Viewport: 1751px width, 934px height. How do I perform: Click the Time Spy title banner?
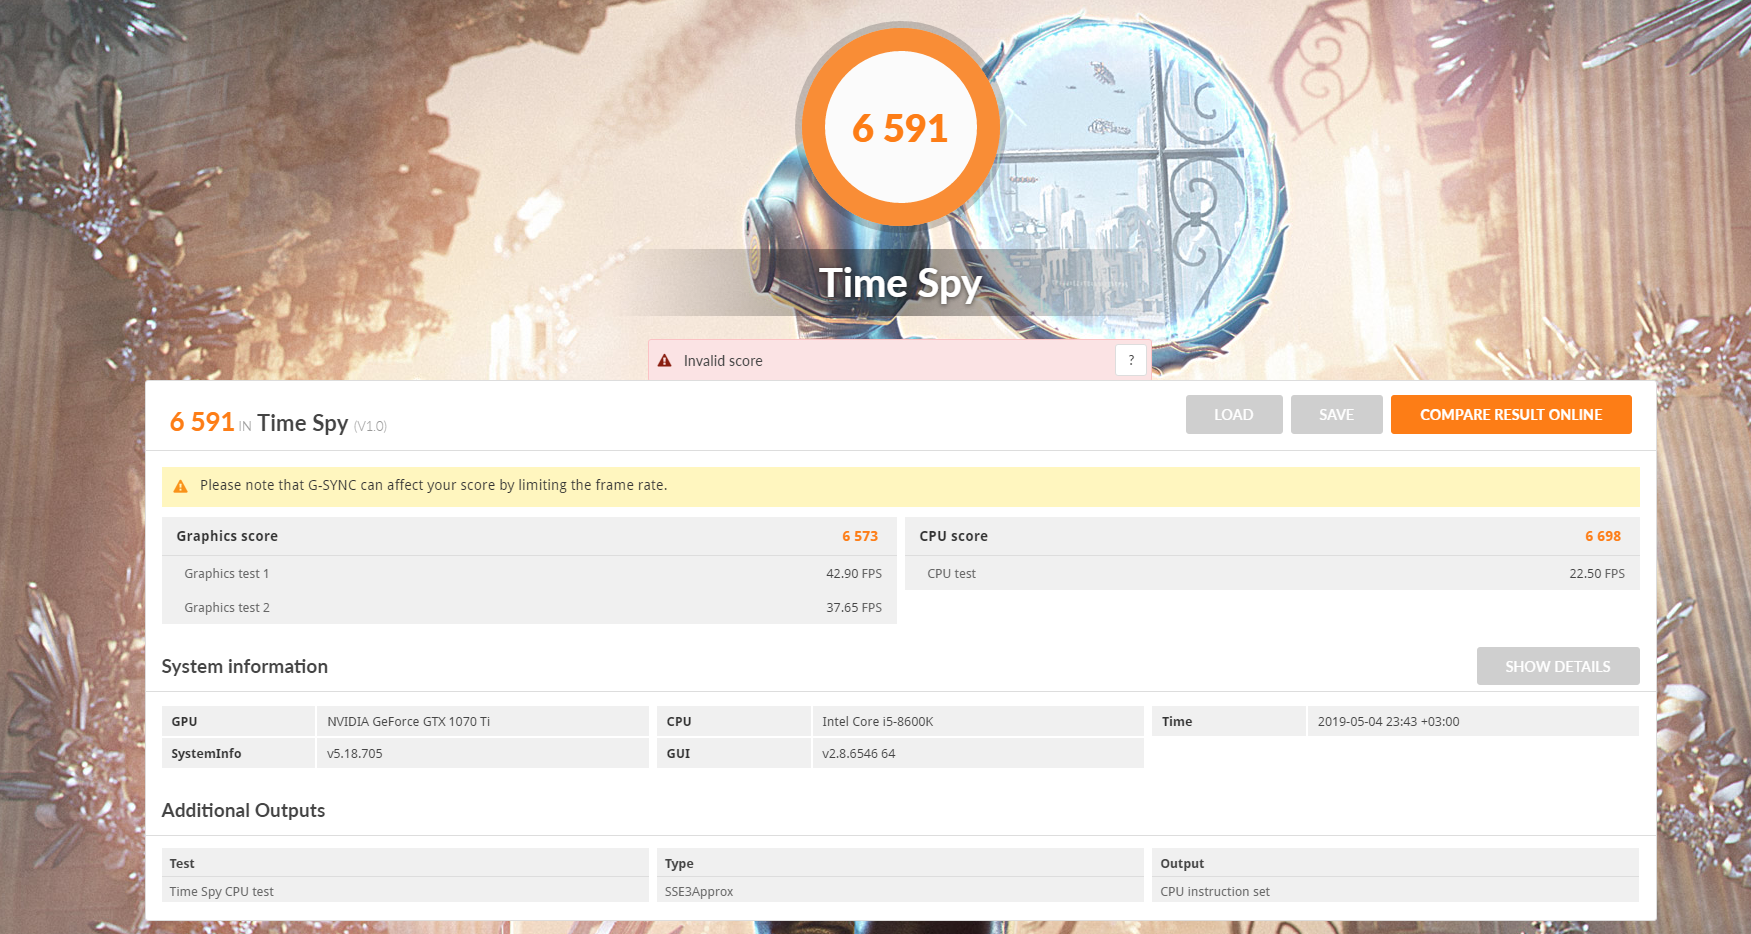pos(900,283)
